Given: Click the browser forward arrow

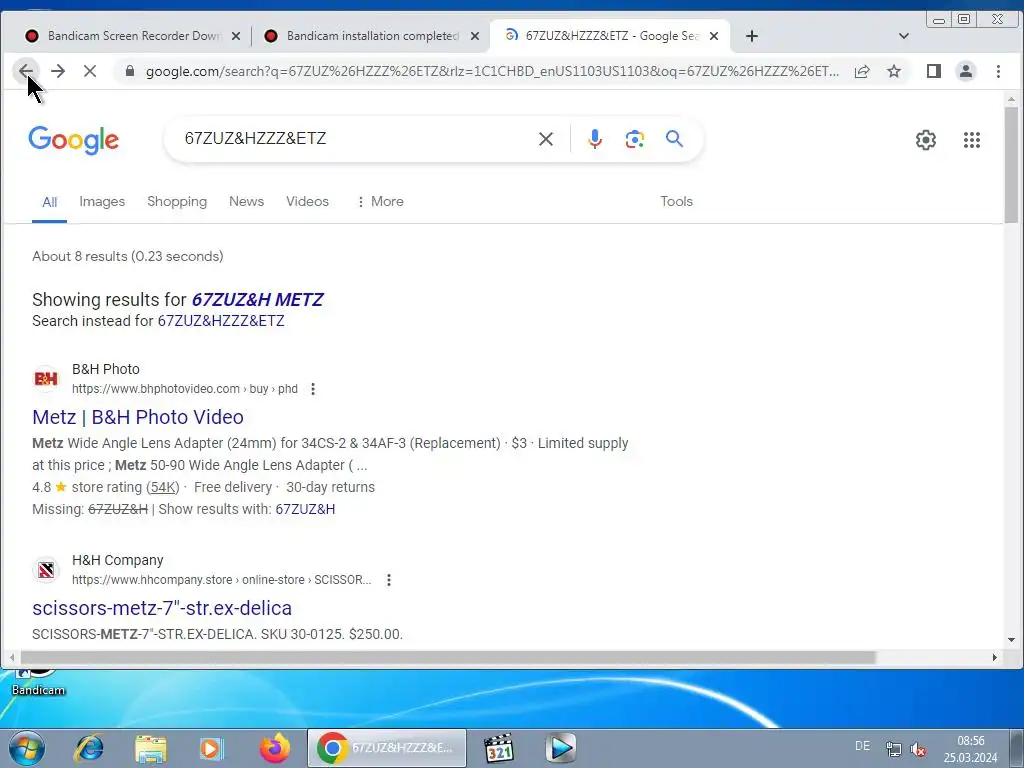Looking at the screenshot, I should [58, 71].
